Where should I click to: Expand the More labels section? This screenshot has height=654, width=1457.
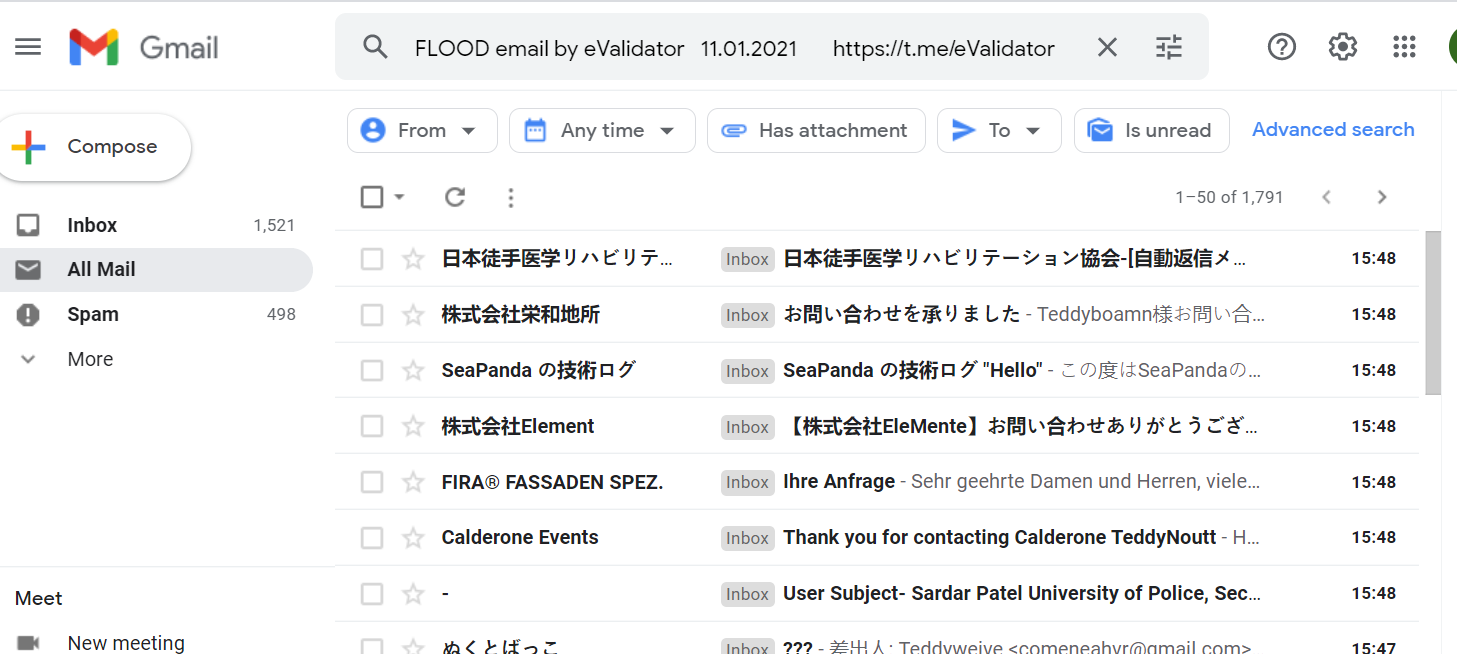90,359
